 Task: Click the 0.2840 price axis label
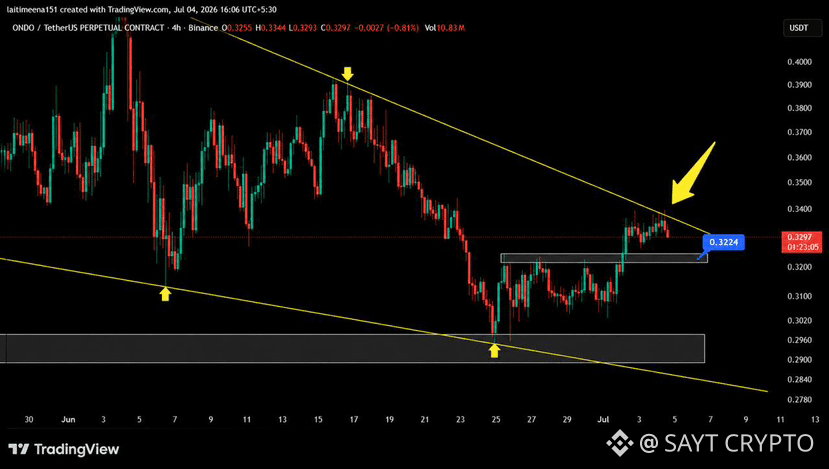point(799,380)
